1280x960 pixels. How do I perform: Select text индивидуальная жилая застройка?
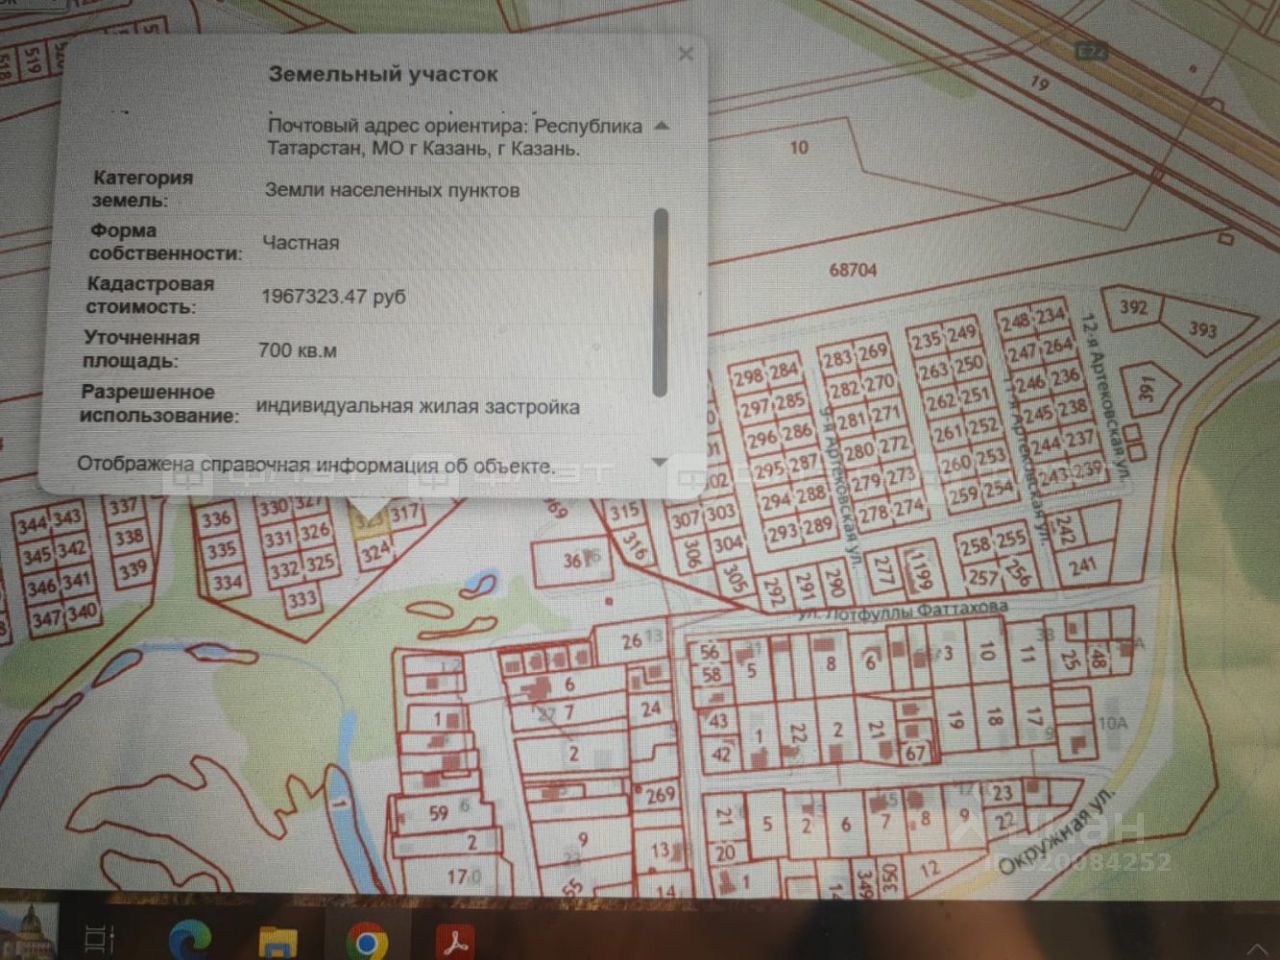(x=418, y=407)
